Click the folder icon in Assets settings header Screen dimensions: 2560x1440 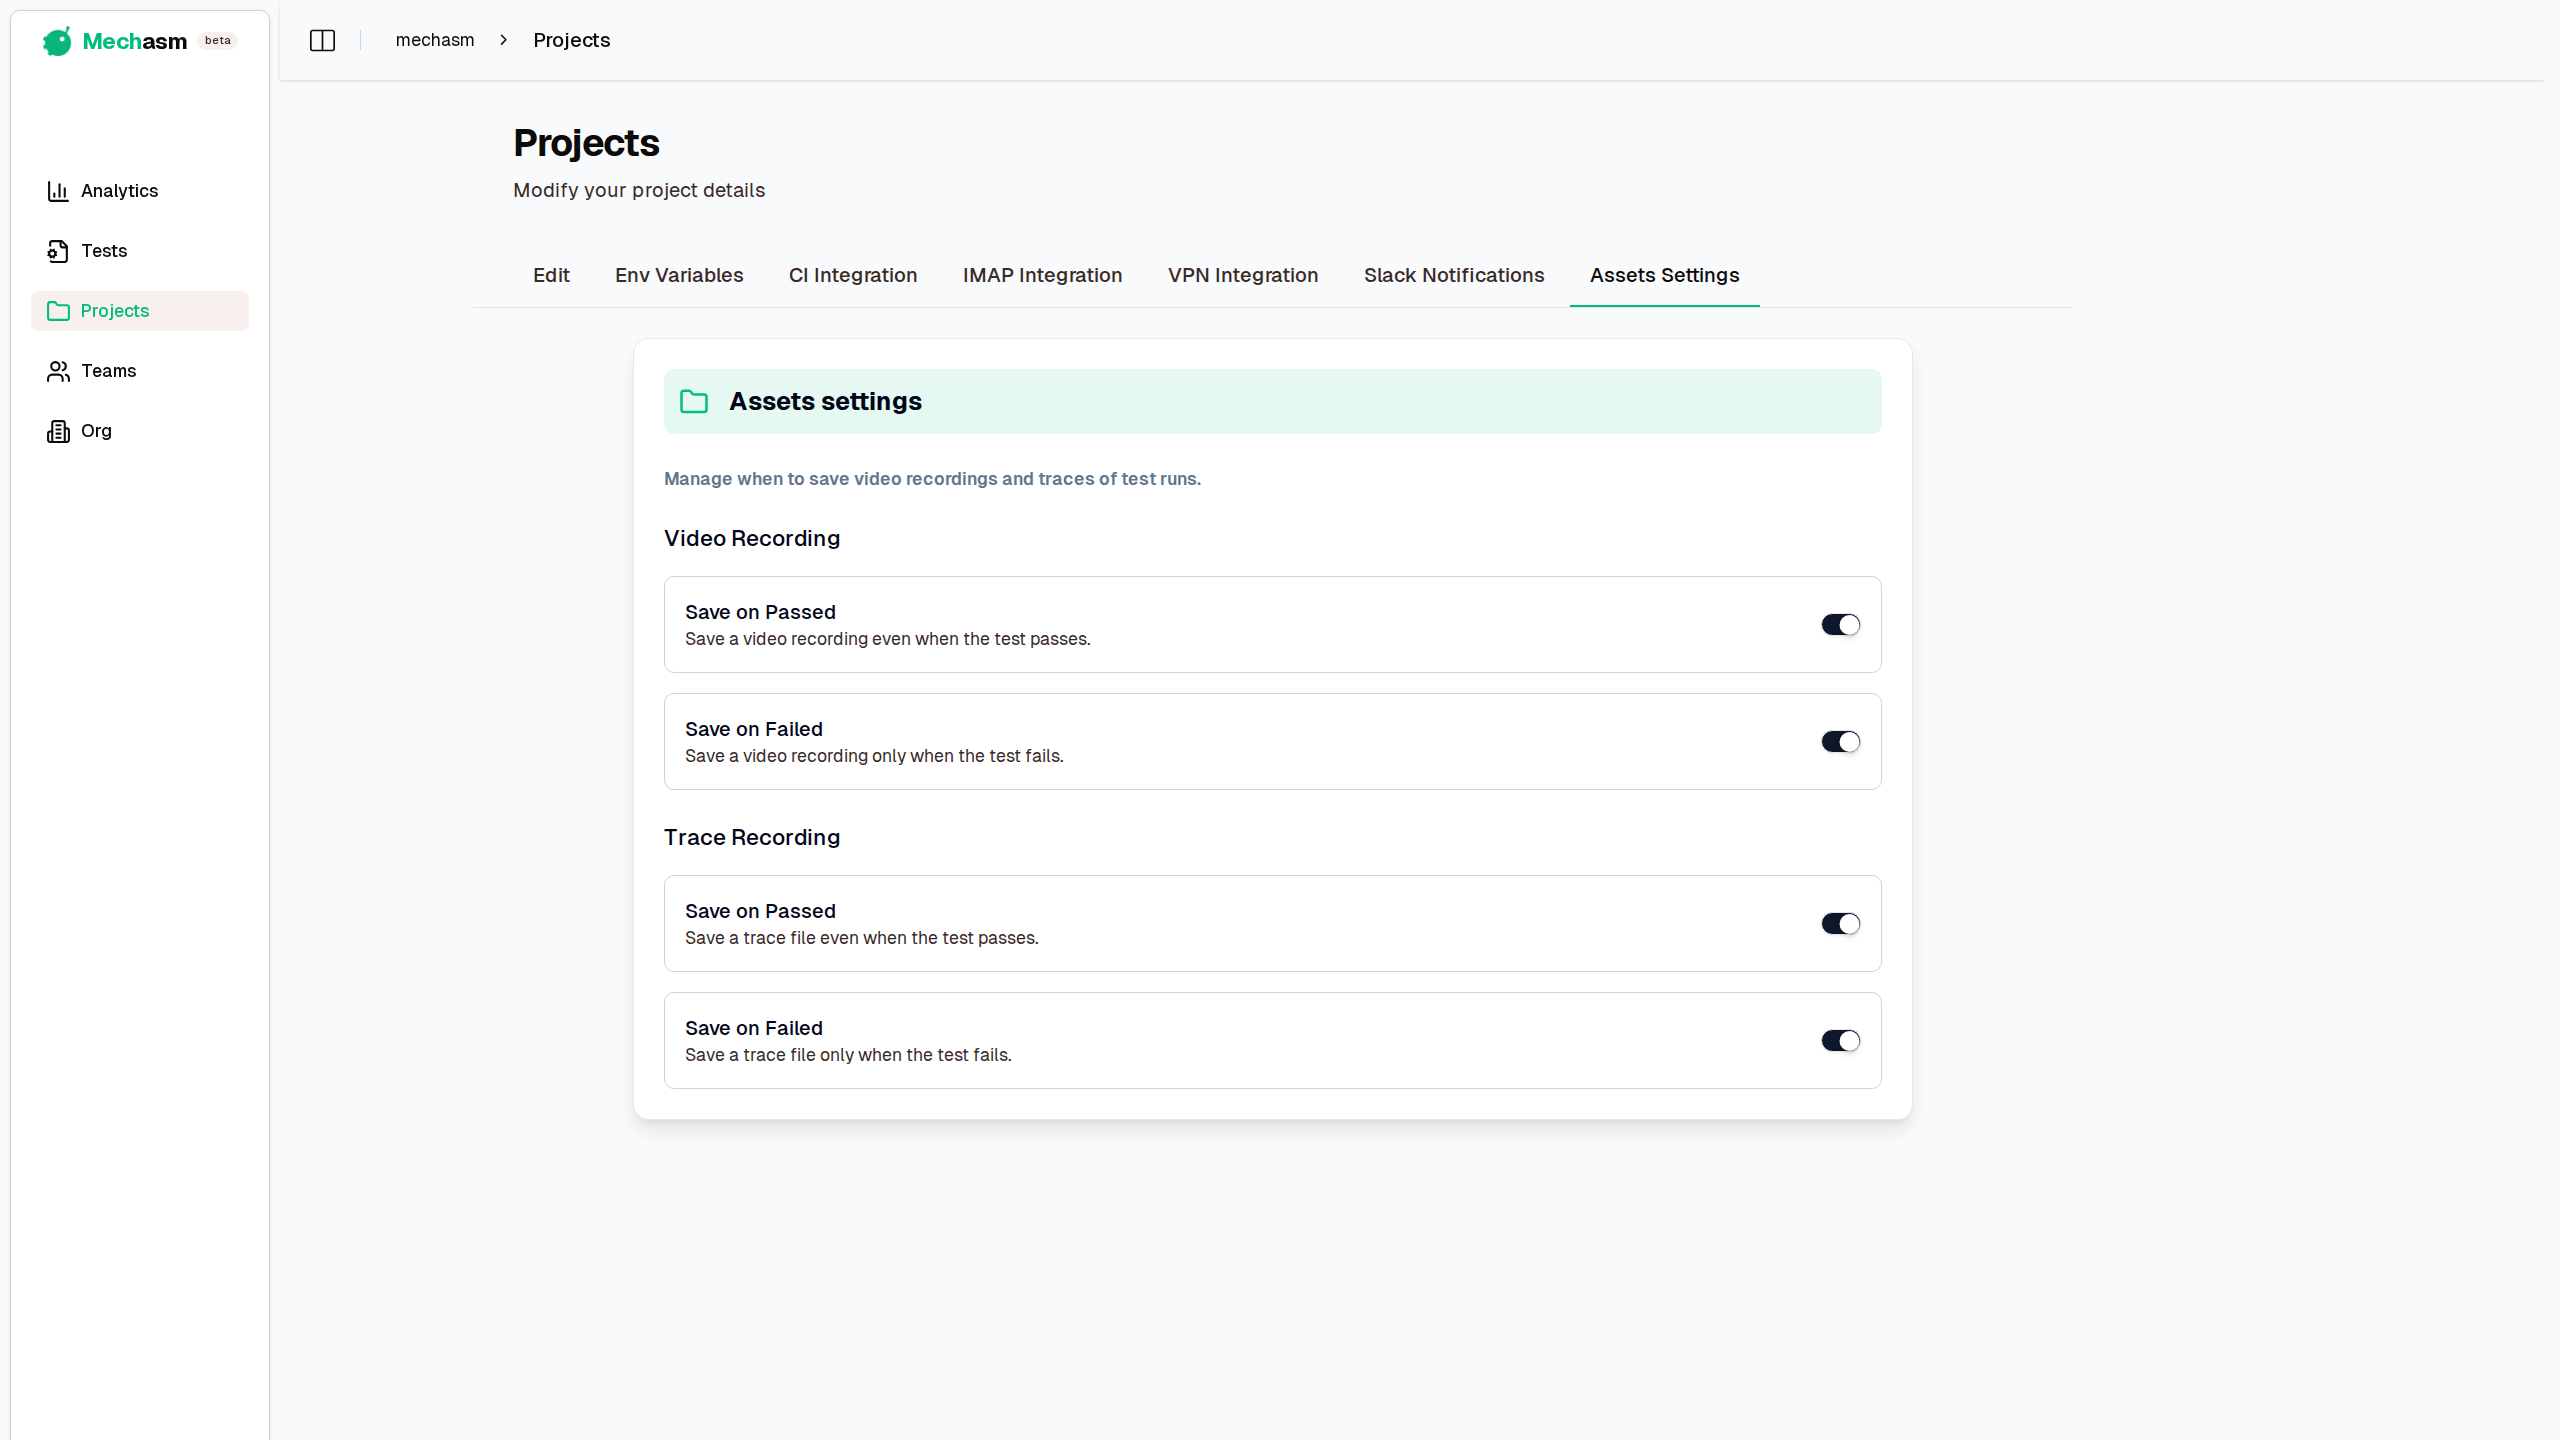[694, 402]
